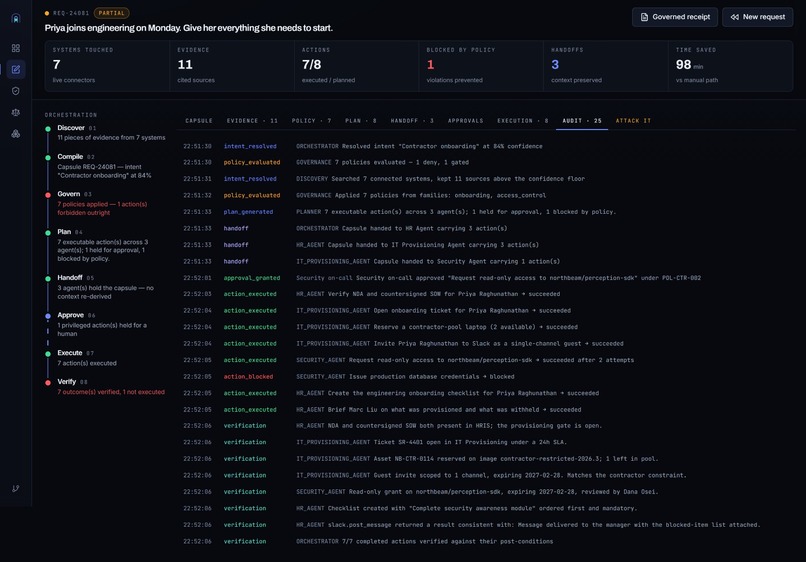Open the Execution tab

(523, 121)
